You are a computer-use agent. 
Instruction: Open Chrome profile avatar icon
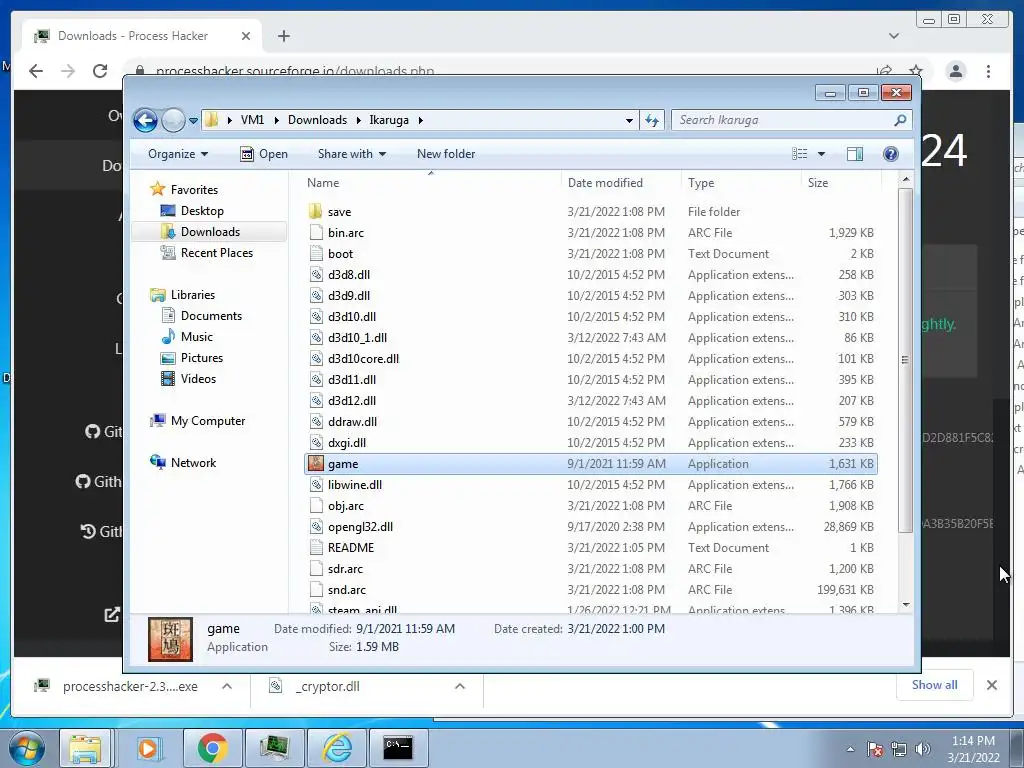955,71
